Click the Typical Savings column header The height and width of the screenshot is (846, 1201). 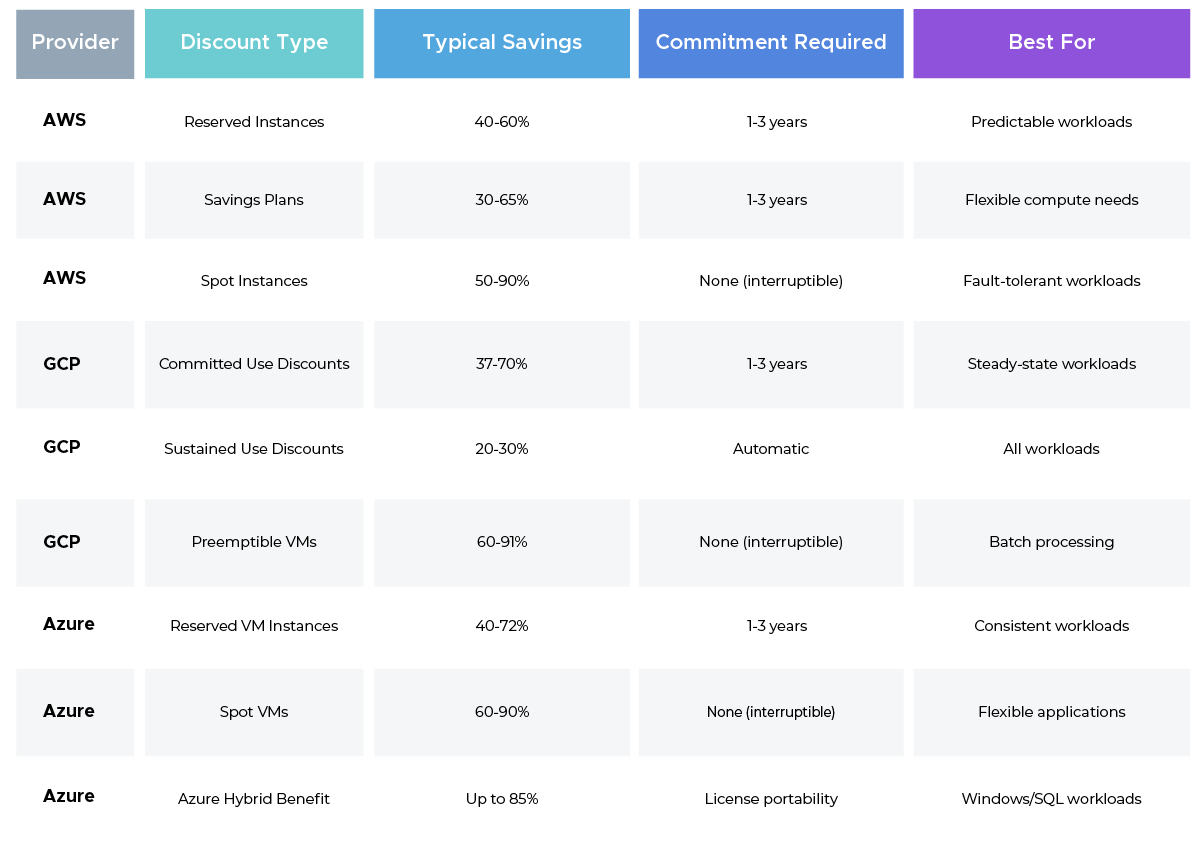[501, 42]
